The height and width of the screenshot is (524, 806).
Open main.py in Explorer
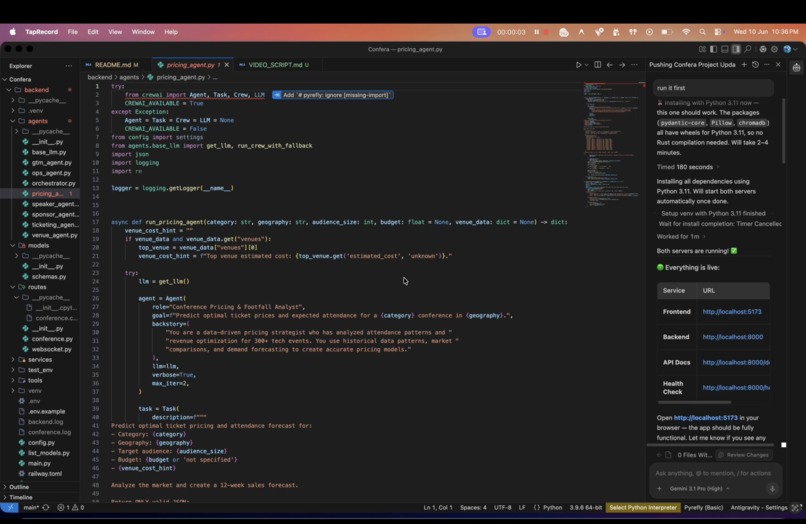tap(39, 463)
